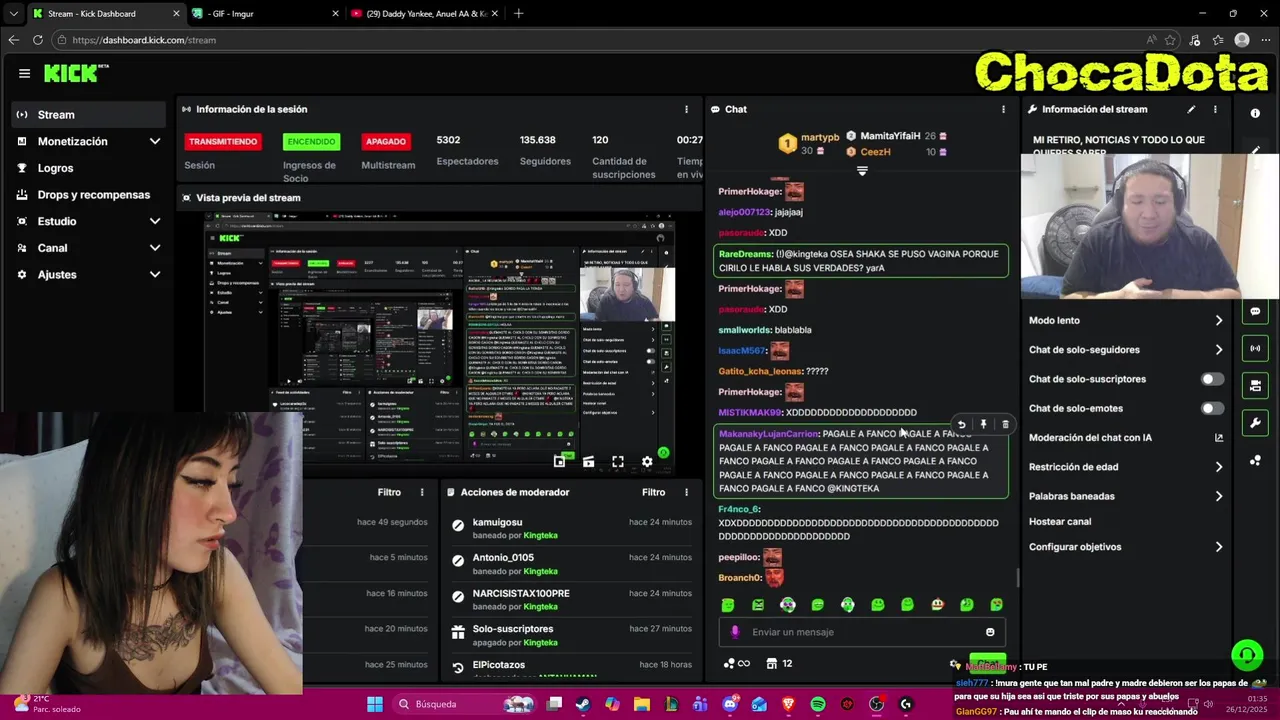Click the chat bubble icon in right rail
The width and height of the screenshot is (1280, 720).
(x=1255, y=311)
